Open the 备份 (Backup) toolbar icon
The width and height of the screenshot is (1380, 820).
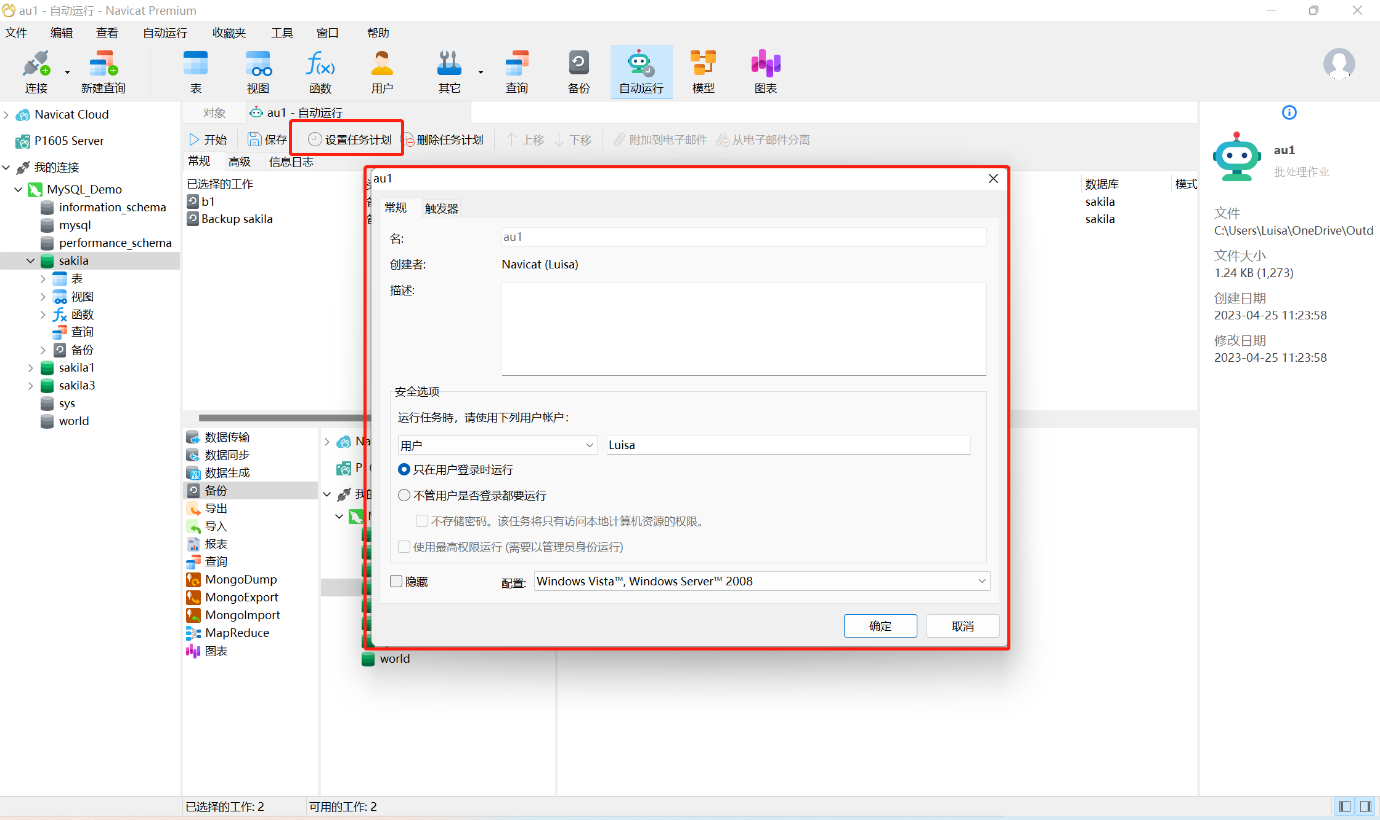(579, 72)
